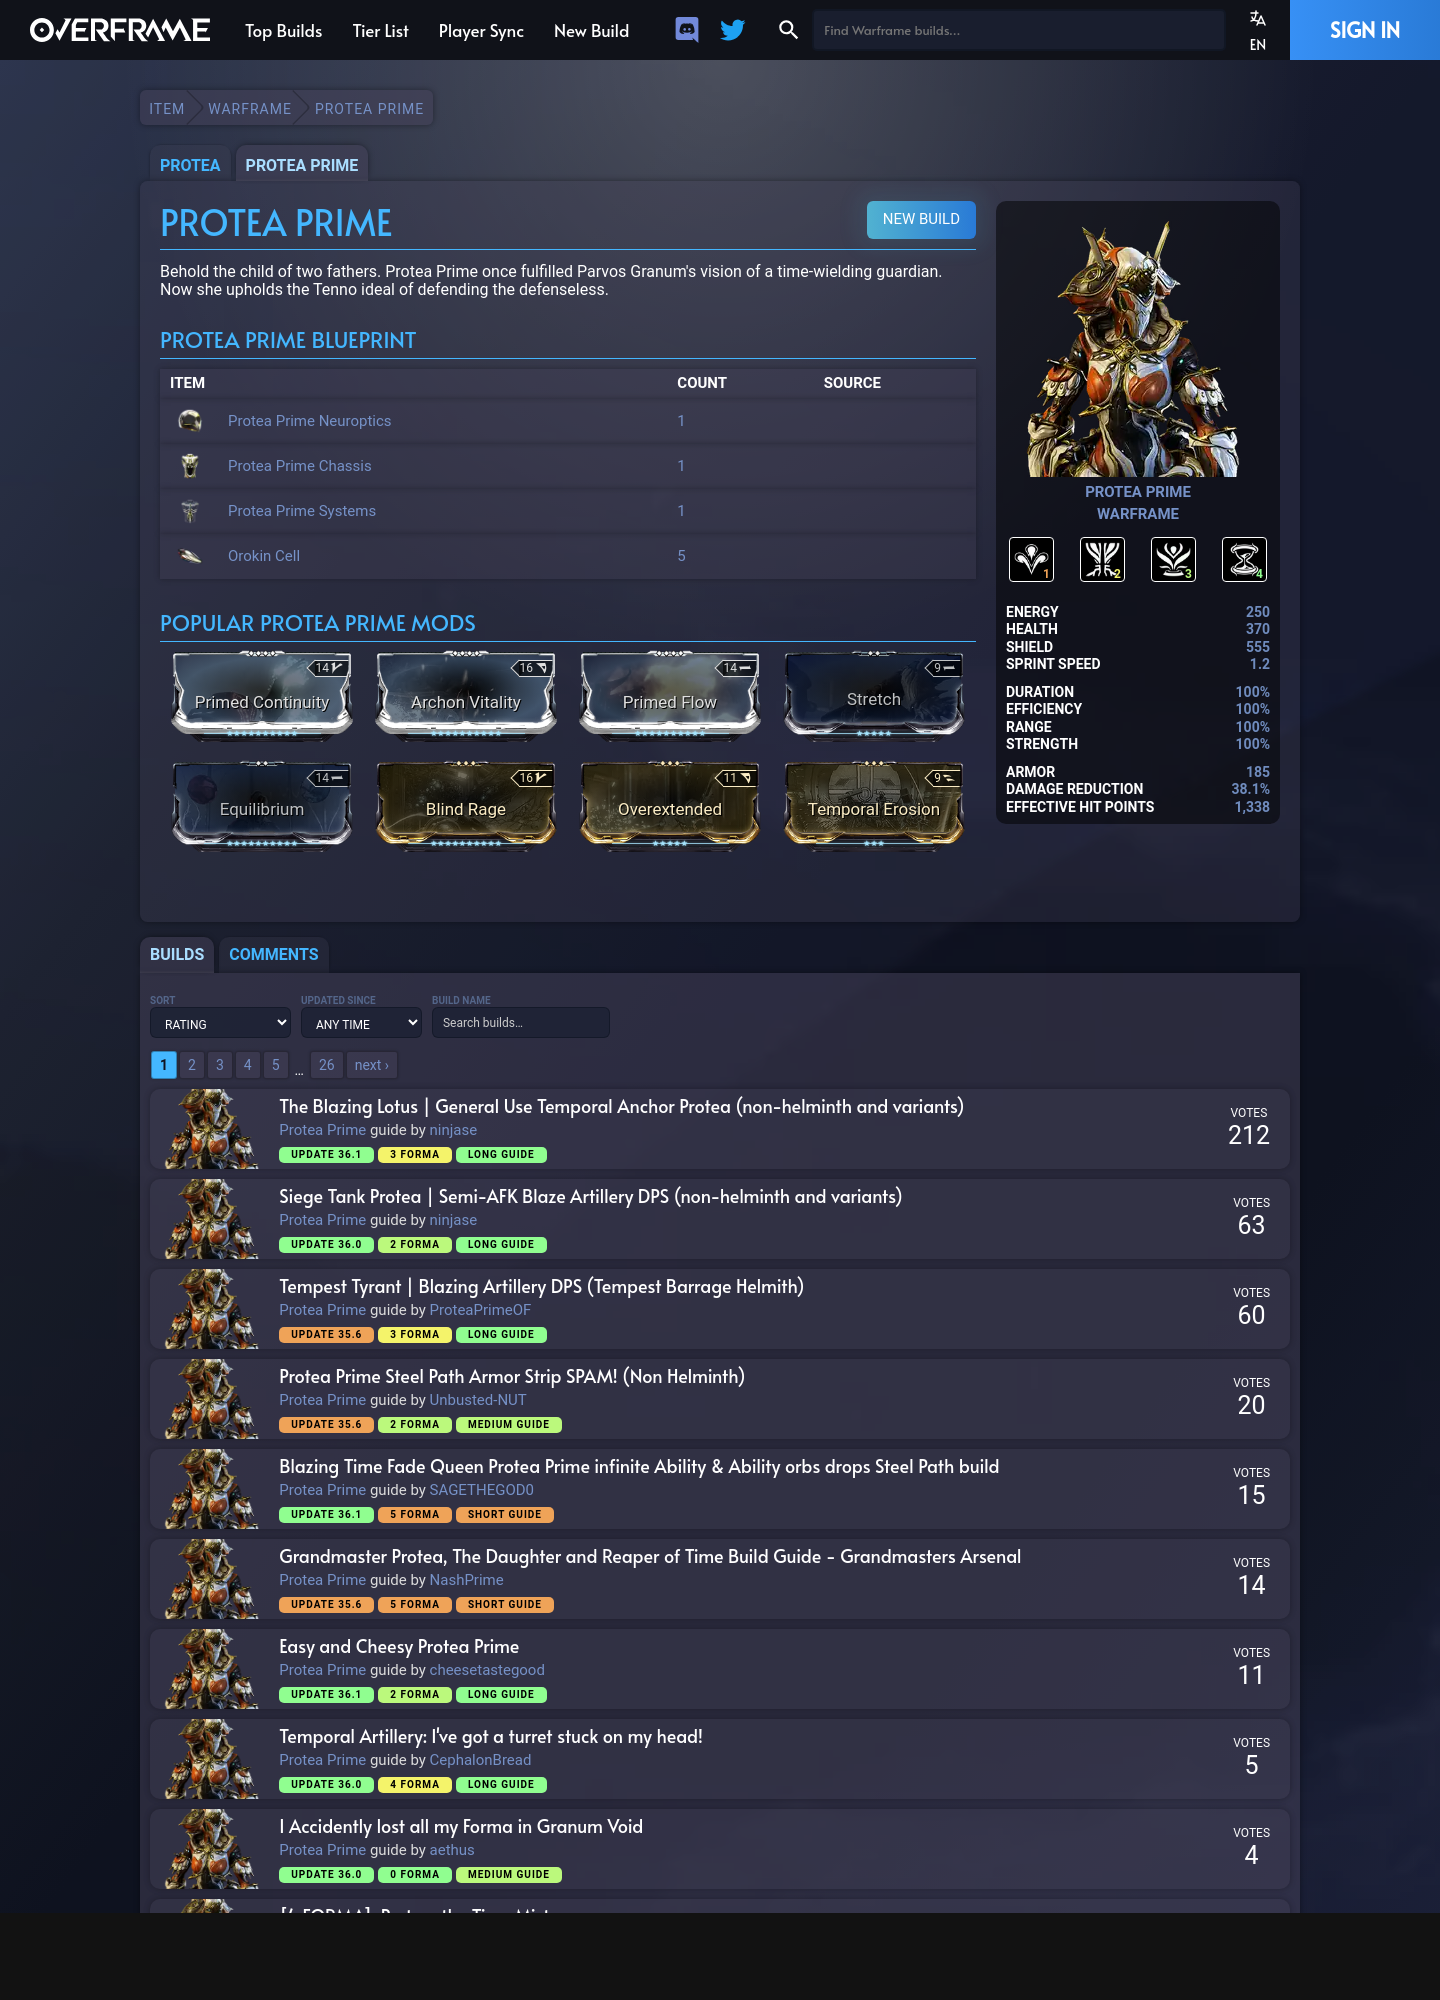
Task: Go to builds page 26
Action: point(327,1065)
